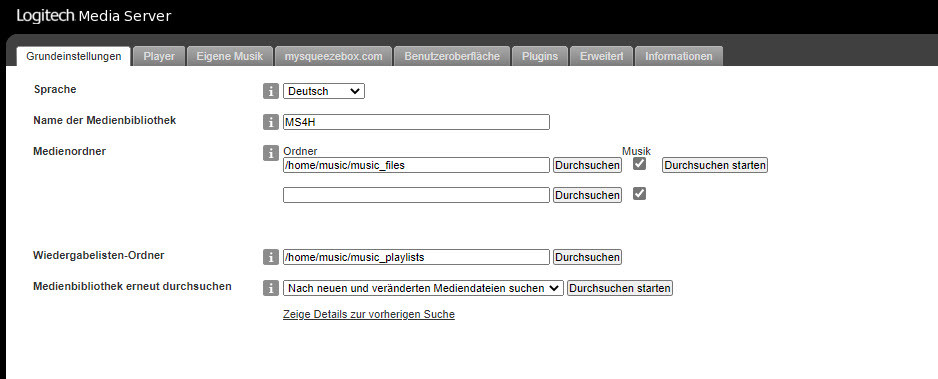Click the /home/music/music_playlists field

pyautogui.click(x=416, y=258)
